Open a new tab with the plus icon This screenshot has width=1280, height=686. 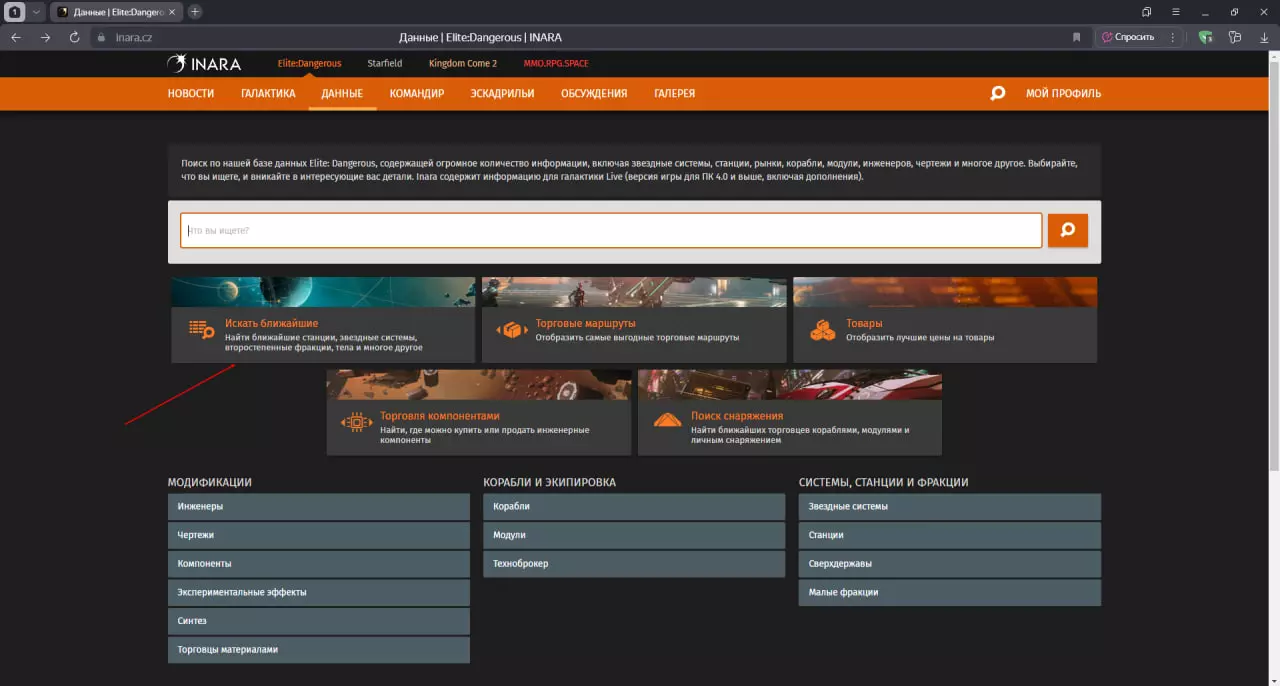click(195, 12)
